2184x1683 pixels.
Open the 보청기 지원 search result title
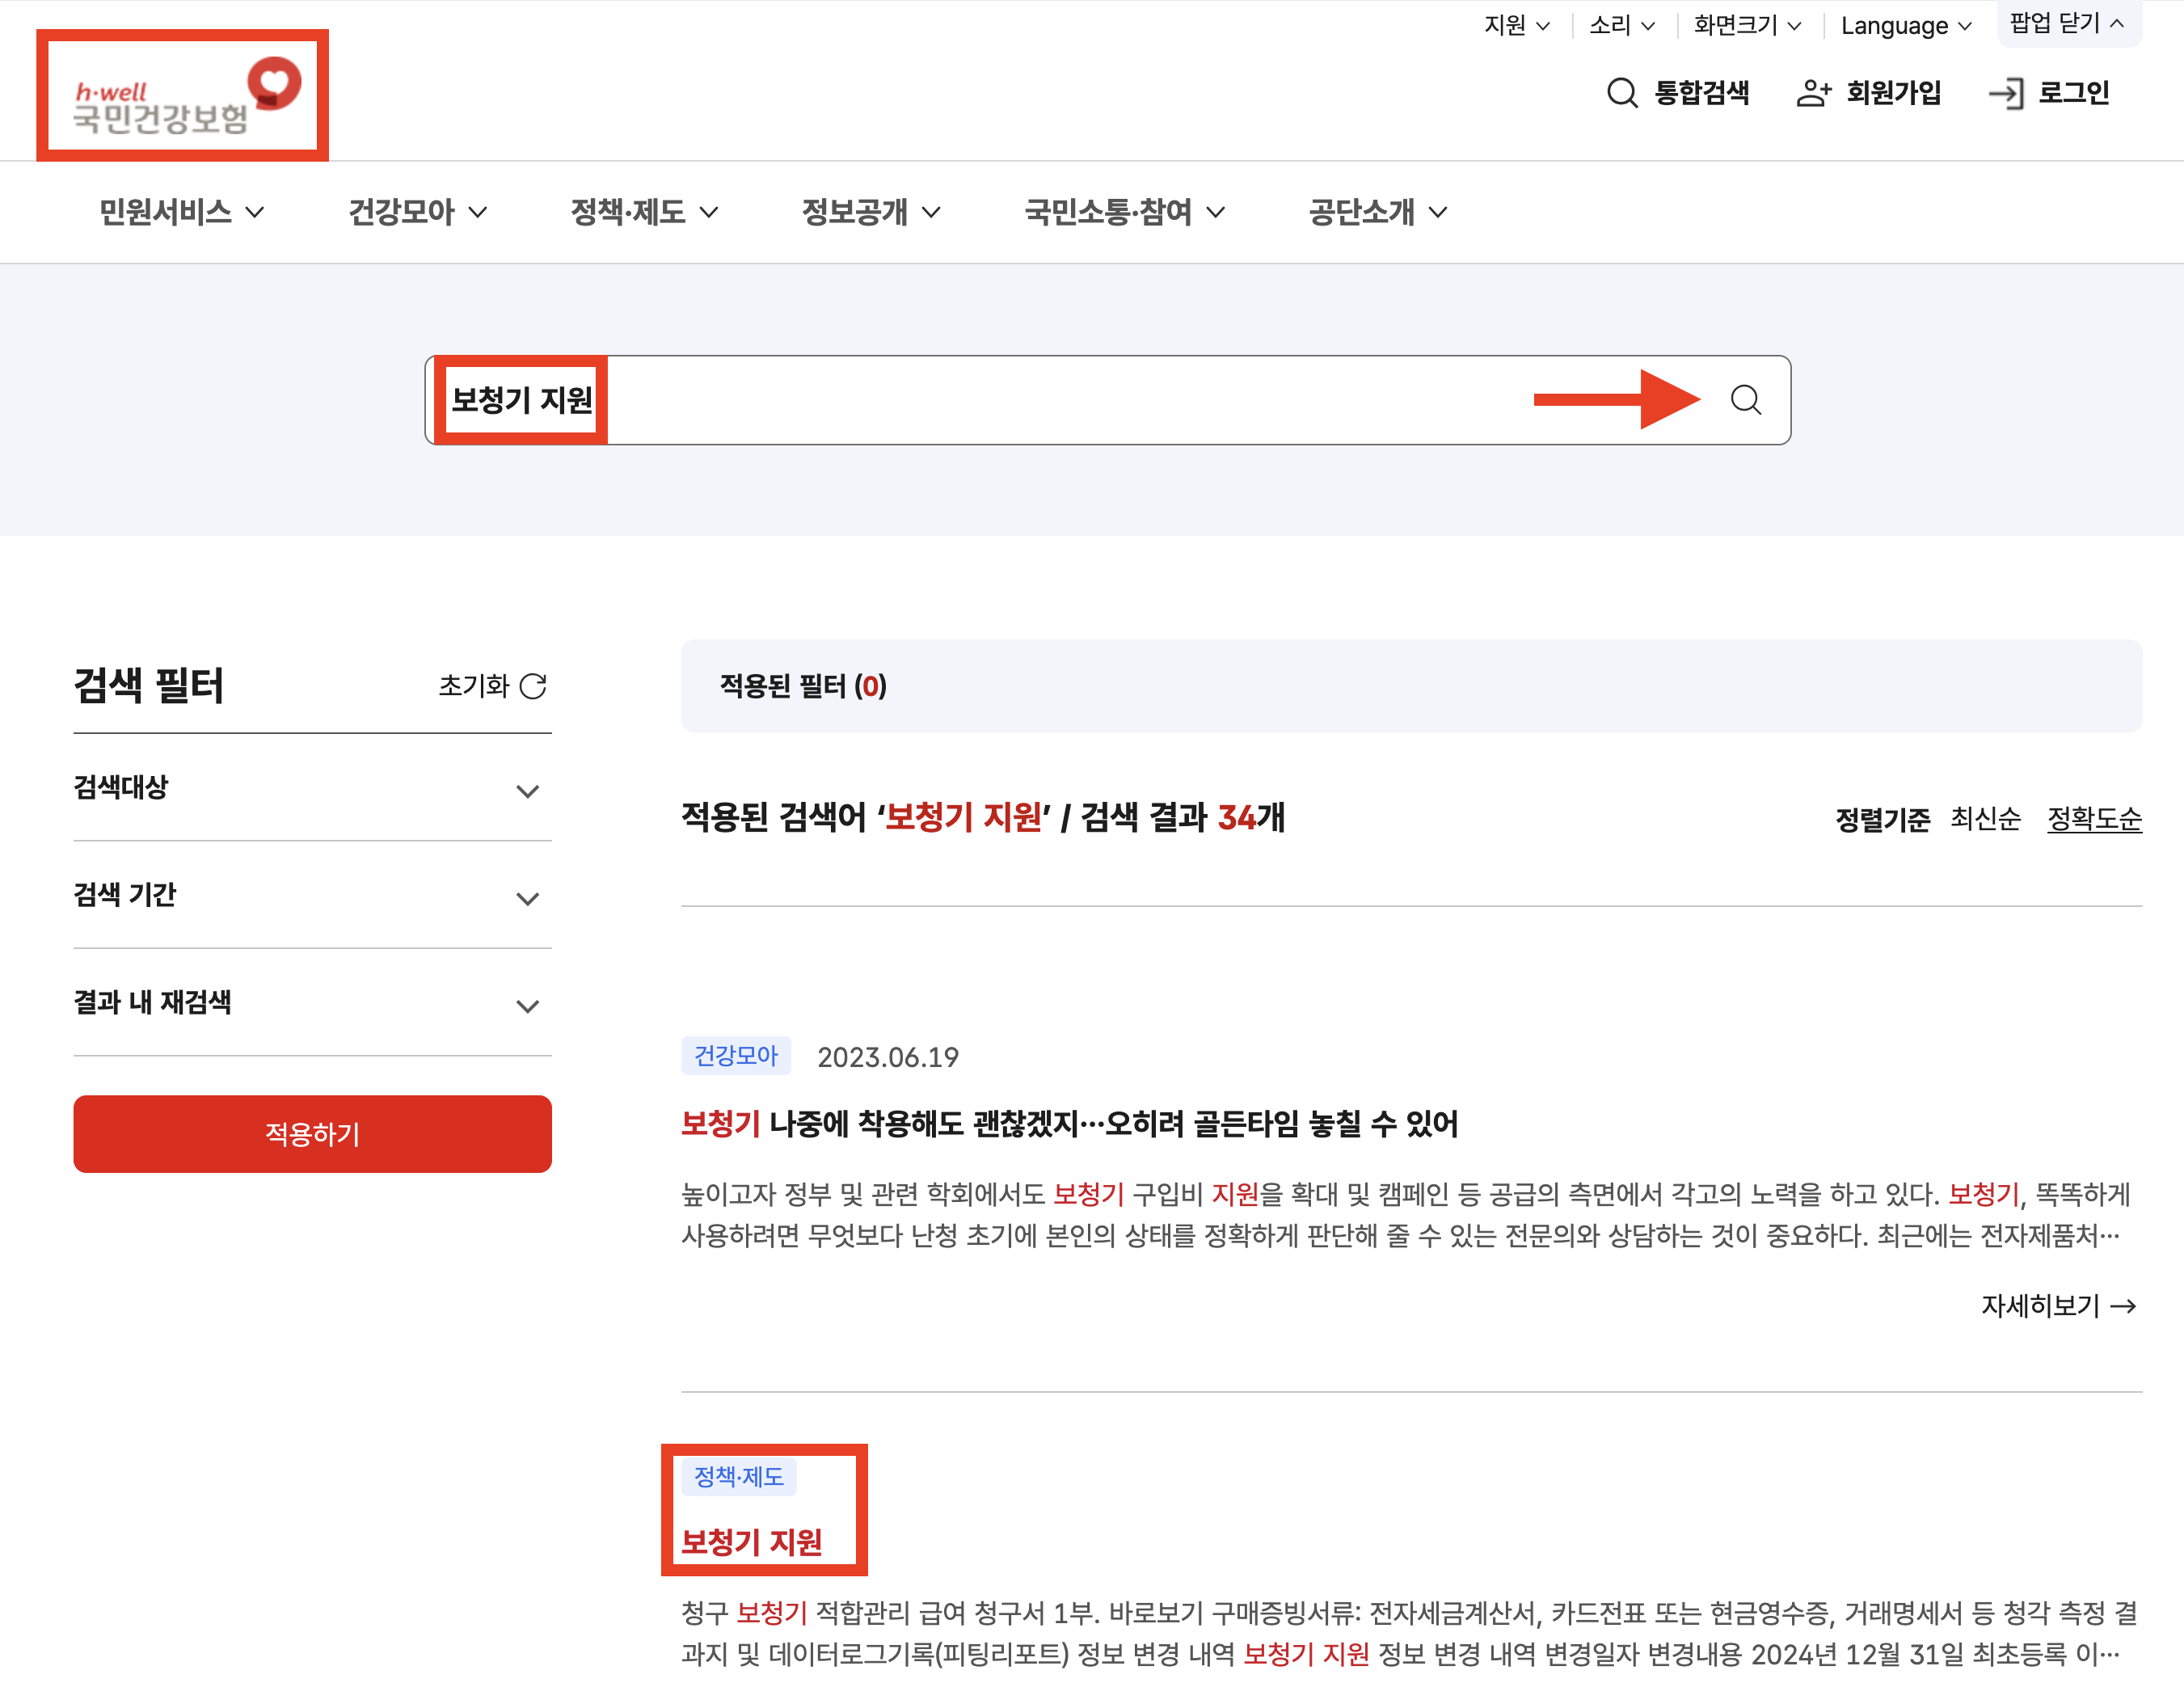click(751, 1541)
